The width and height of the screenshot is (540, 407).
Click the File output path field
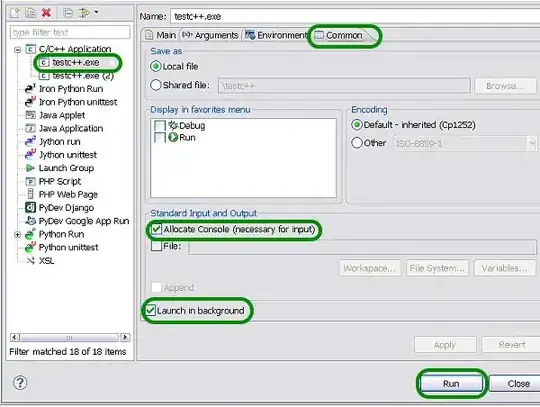362,247
